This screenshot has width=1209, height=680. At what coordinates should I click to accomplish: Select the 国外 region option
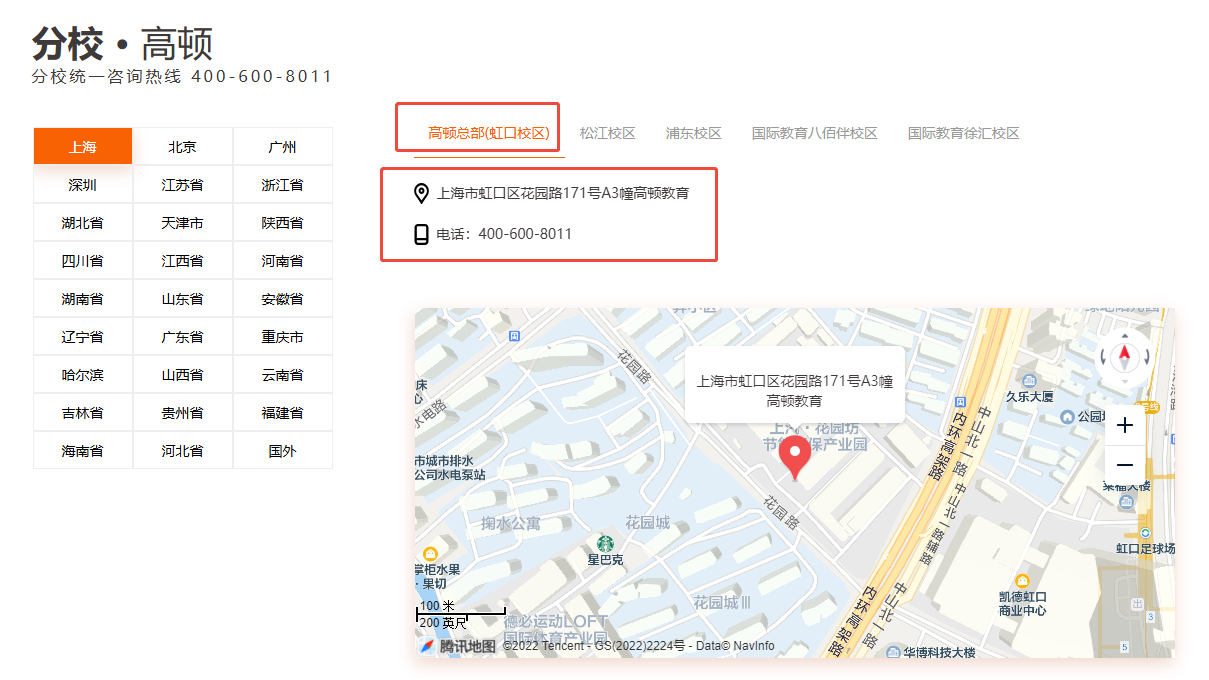[x=282, y=451]
